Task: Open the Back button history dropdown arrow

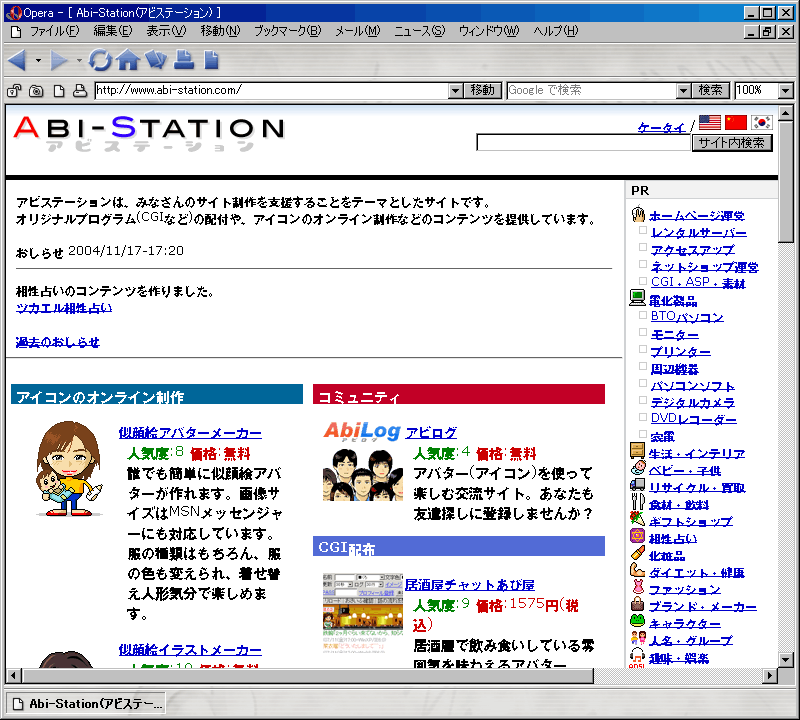Action: point(38,60)
